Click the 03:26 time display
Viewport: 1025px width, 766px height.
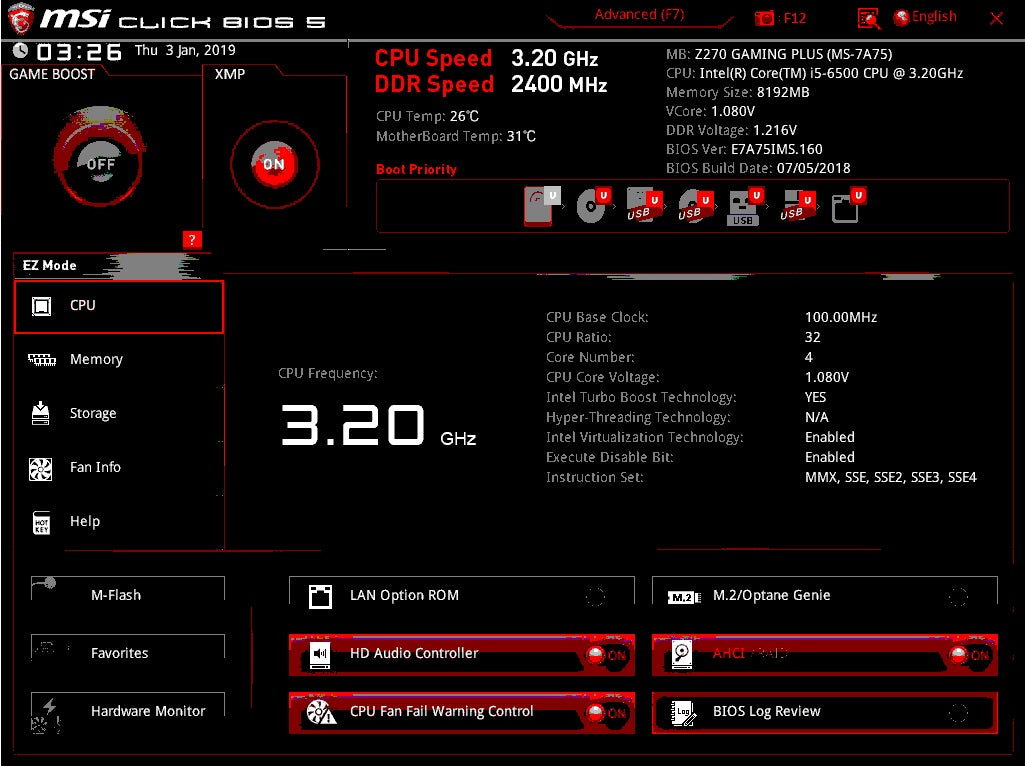pyautogui.click(x=79, y=52)
